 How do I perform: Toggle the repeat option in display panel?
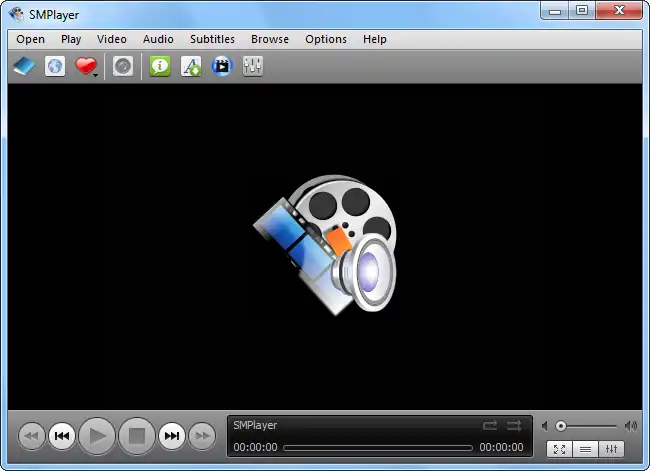point(490,426)
